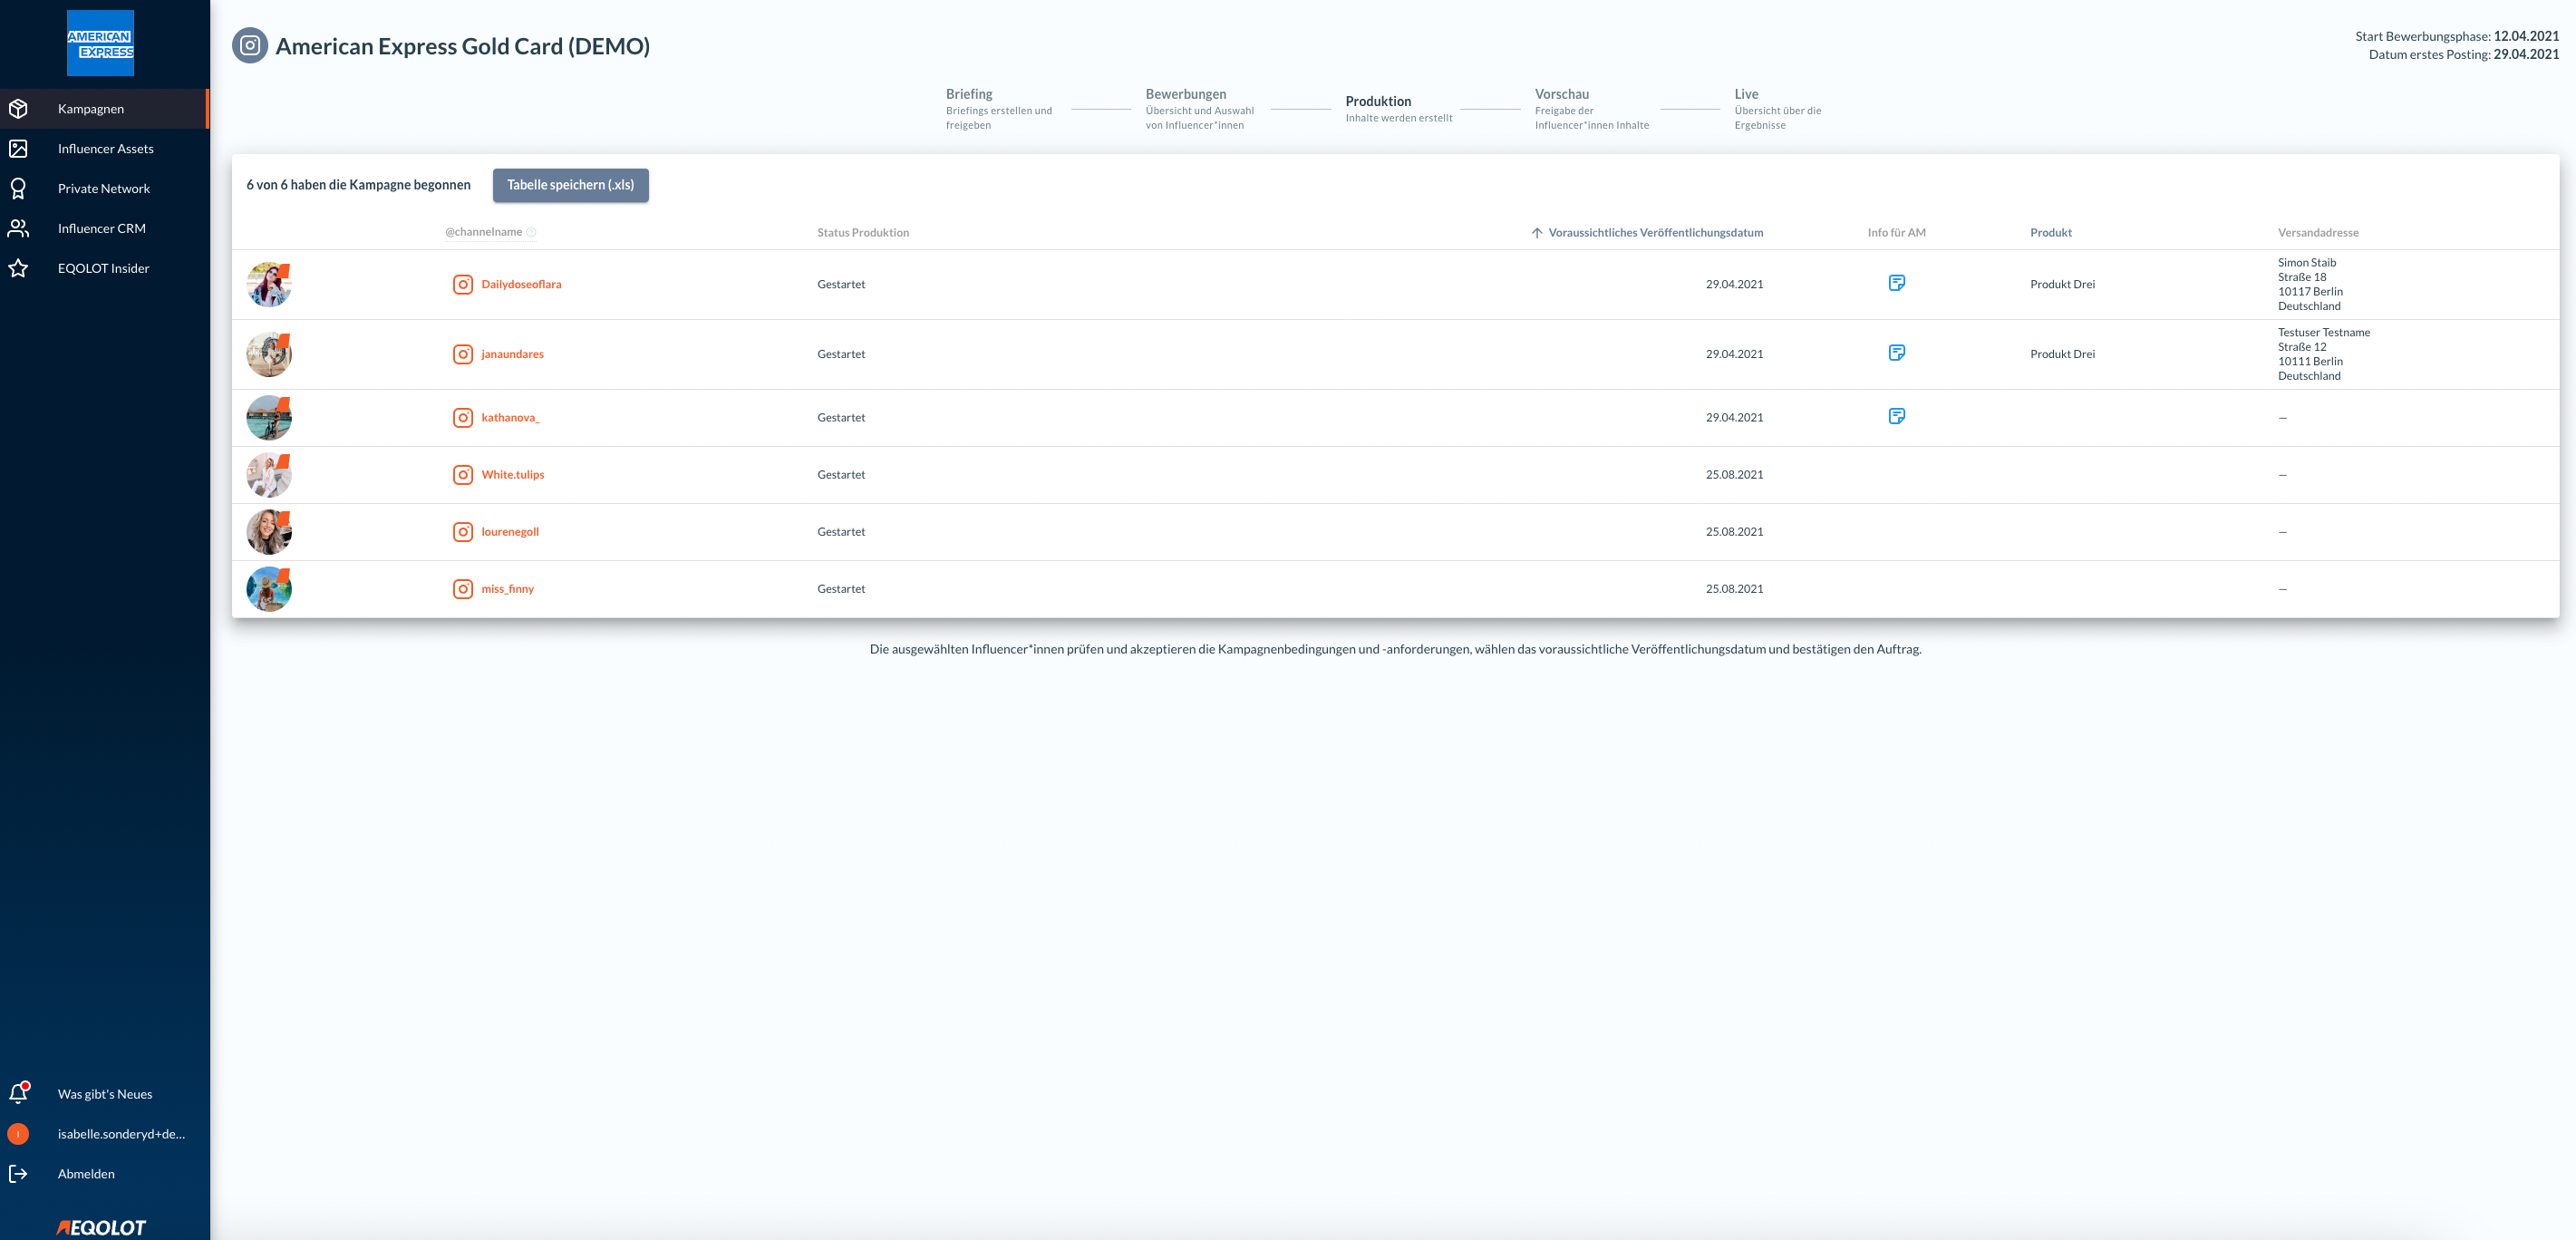This screenshot has width=2576, height=1240.
Task: Click the Abmelden logout icon
Action: pos(18,1174)
